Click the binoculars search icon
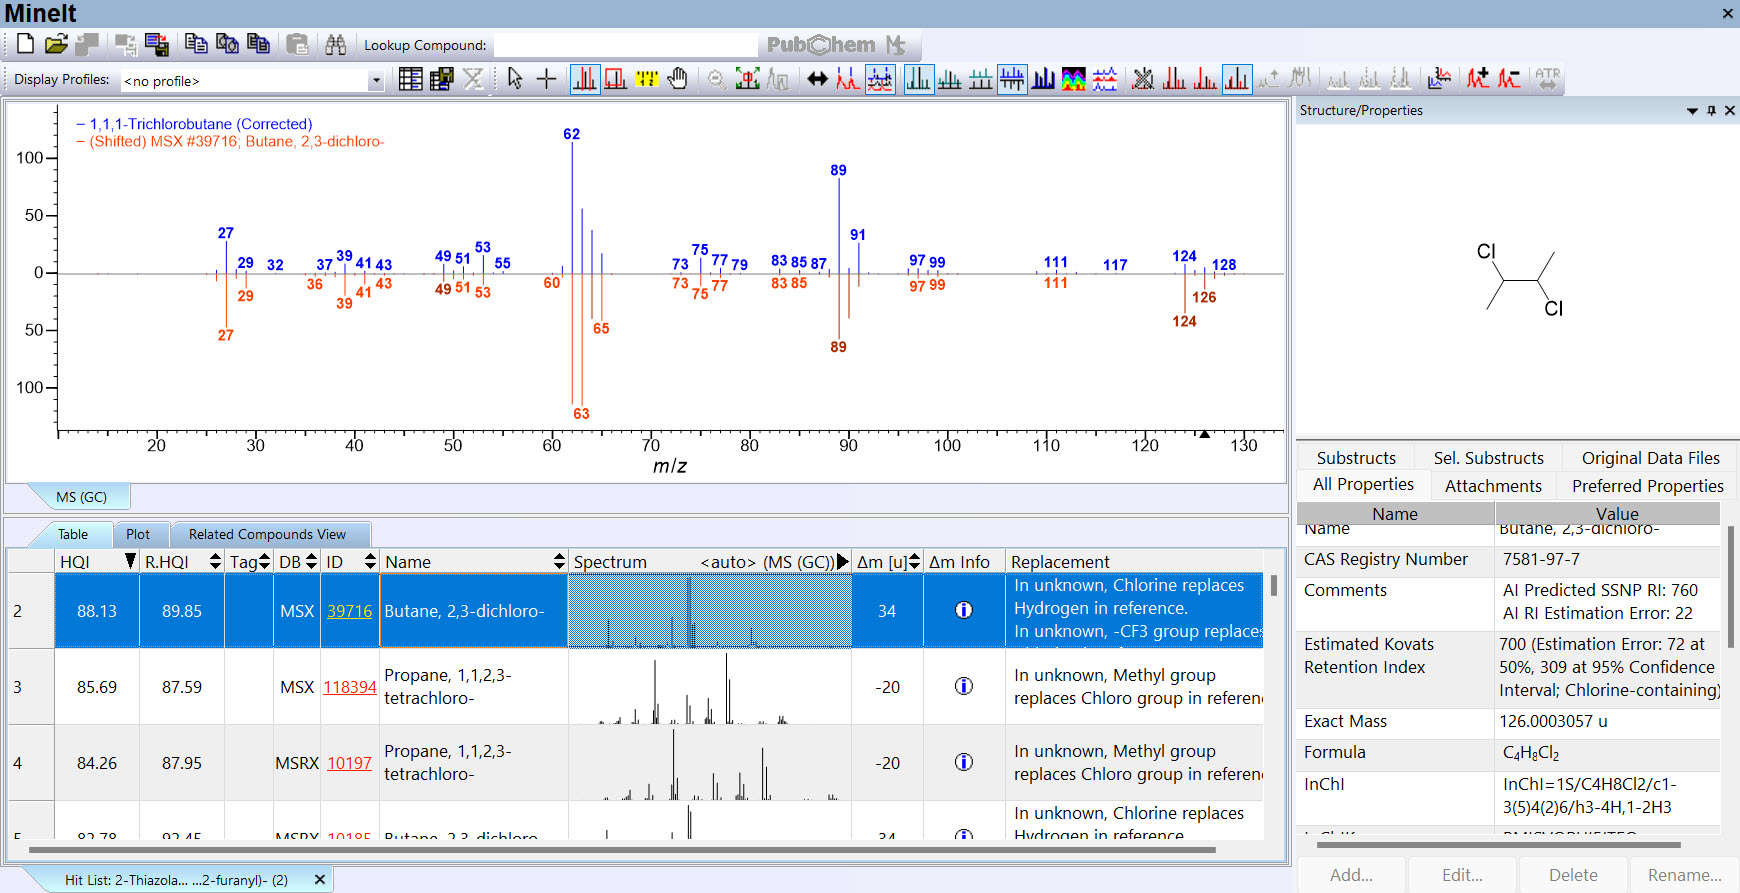 click(336, 44)
